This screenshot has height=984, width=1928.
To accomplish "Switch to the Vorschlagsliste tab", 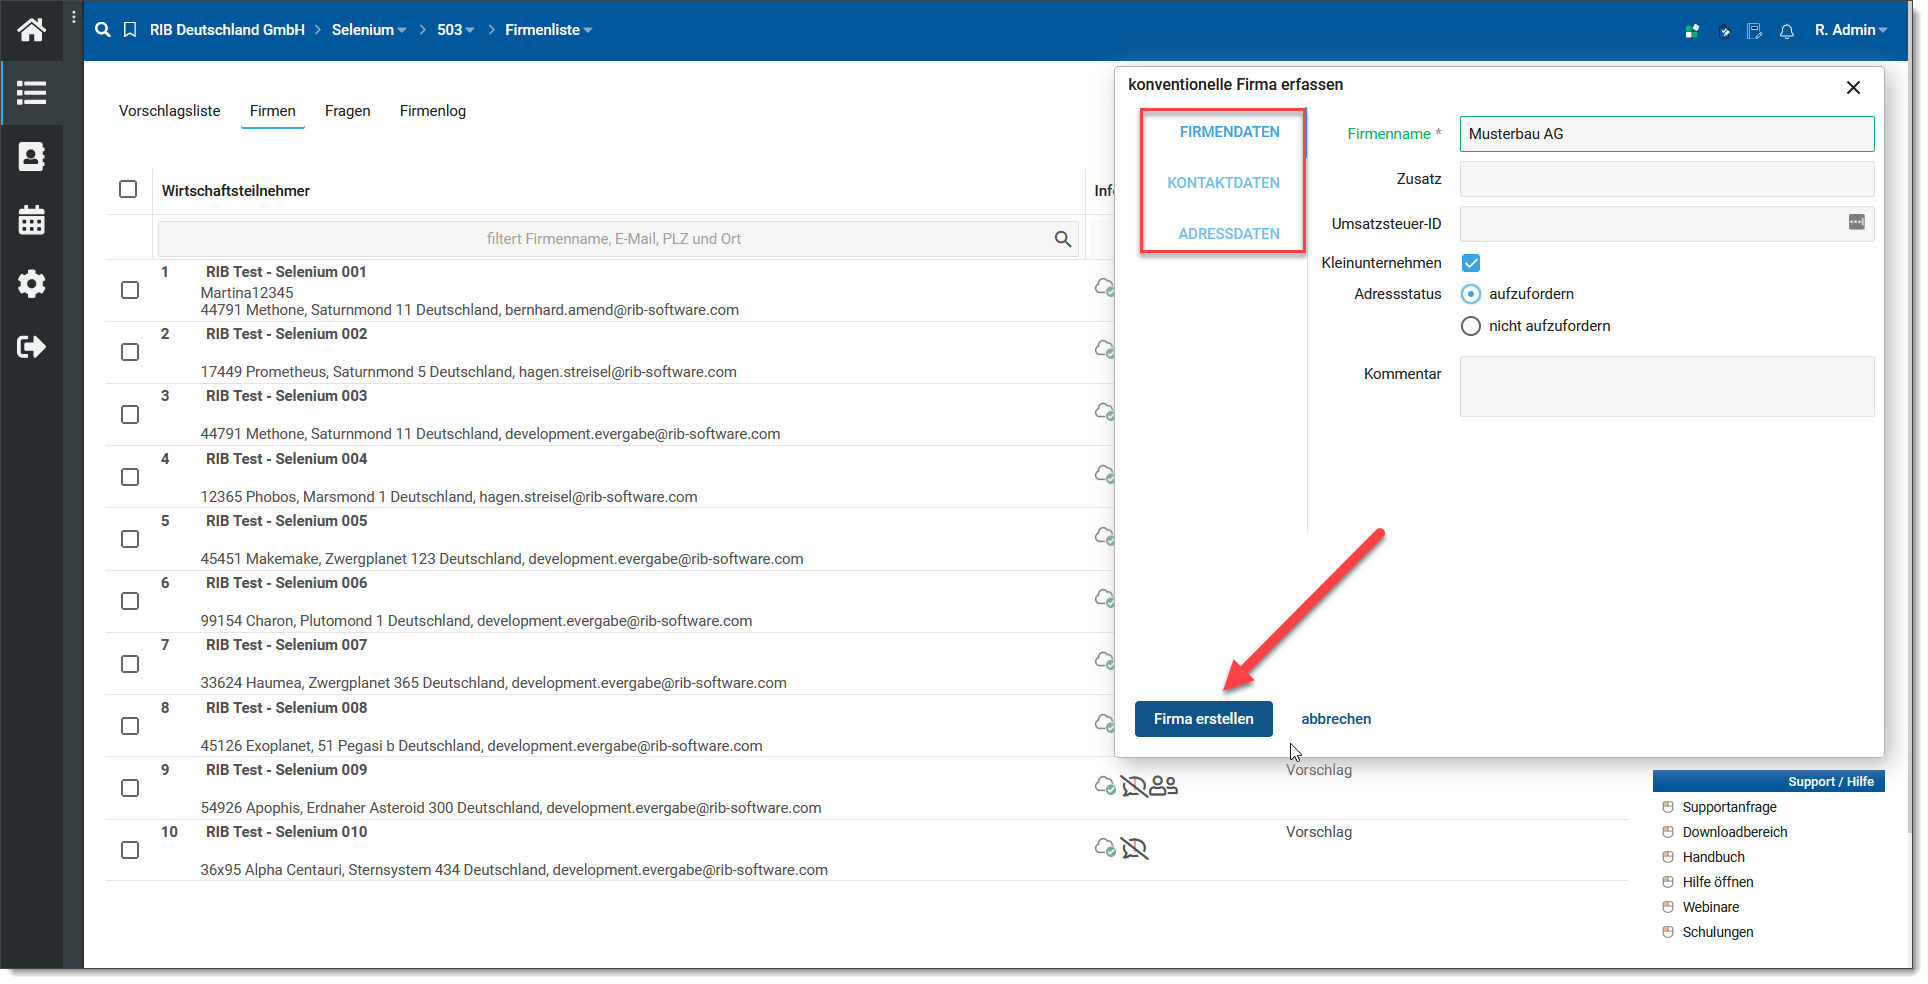I will coord(170,111).
